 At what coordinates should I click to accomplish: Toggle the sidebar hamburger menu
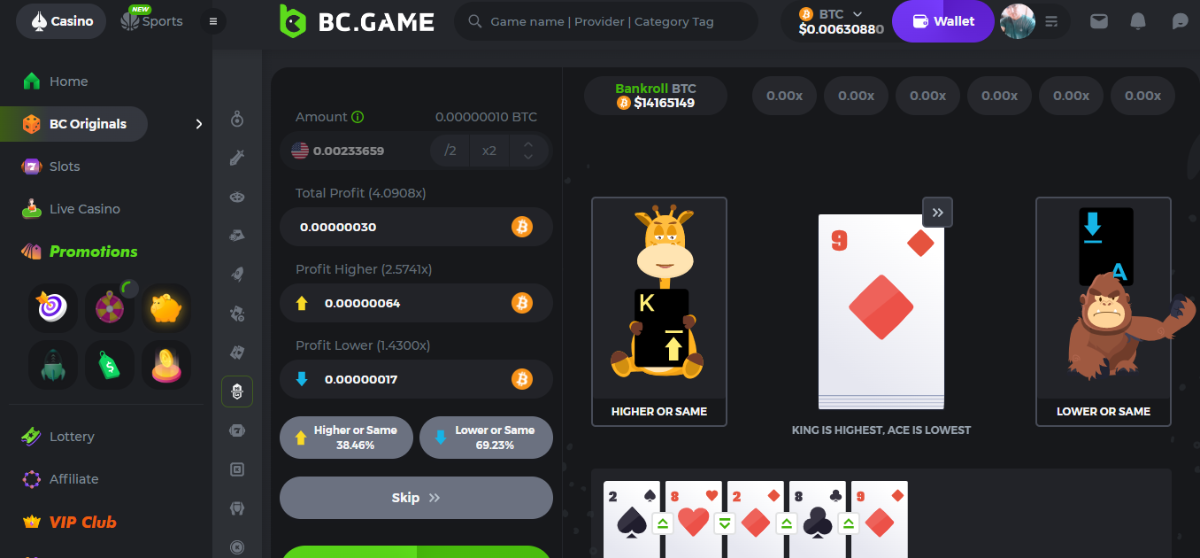point(212,21)
